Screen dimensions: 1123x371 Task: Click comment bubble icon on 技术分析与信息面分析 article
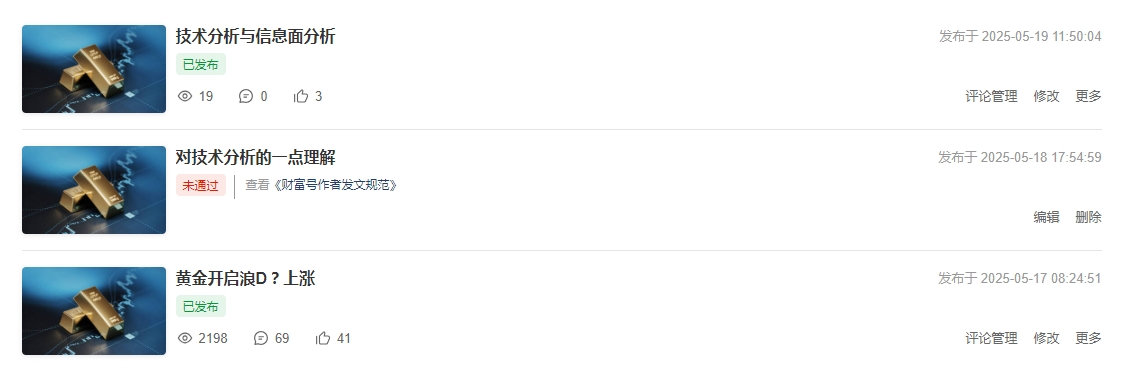[x=246, y=96]
